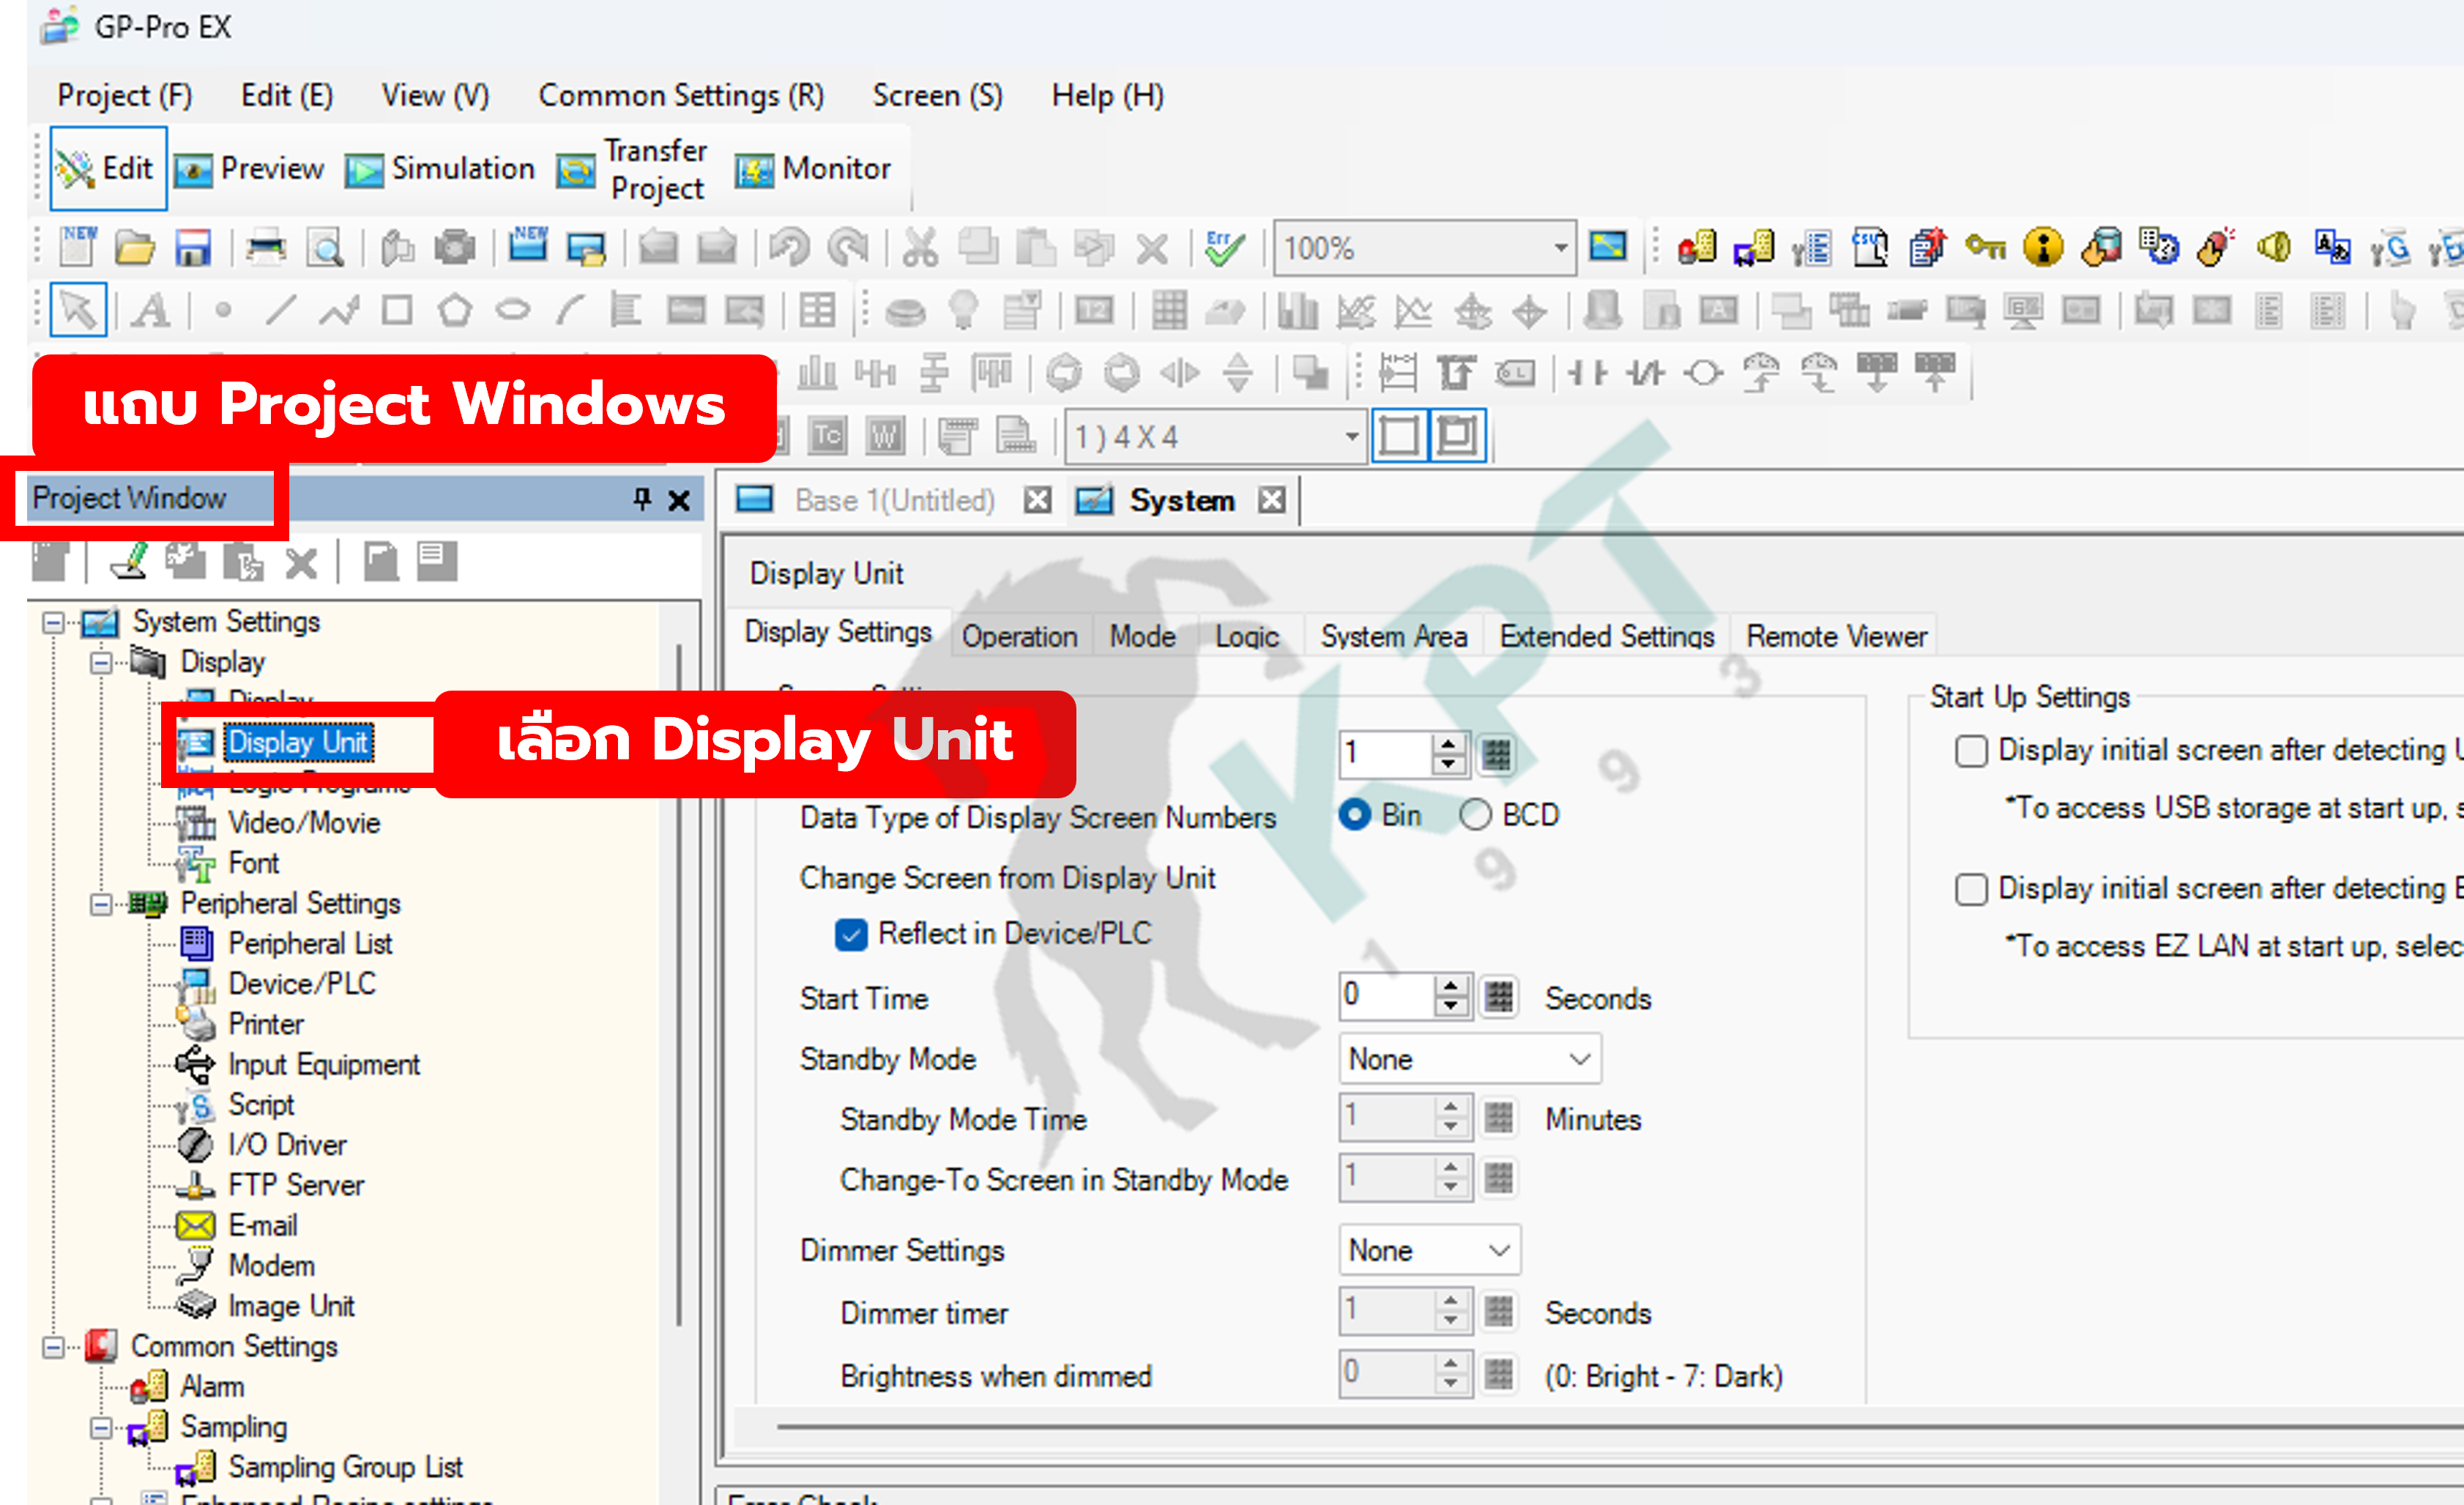Collapse the Common Settings tree node

coord(53,1347)
